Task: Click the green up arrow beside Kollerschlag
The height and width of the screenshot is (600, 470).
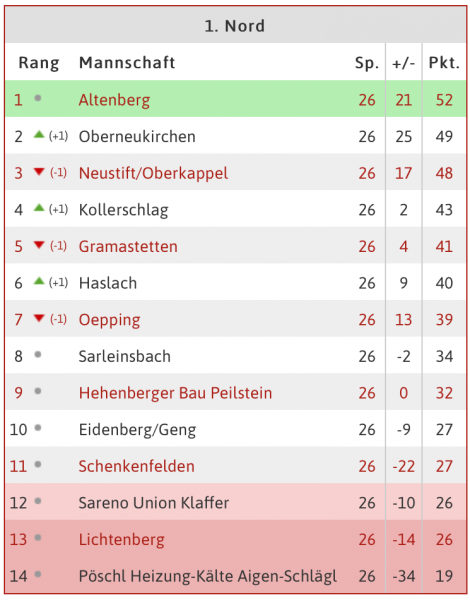Action: [39, 208]
